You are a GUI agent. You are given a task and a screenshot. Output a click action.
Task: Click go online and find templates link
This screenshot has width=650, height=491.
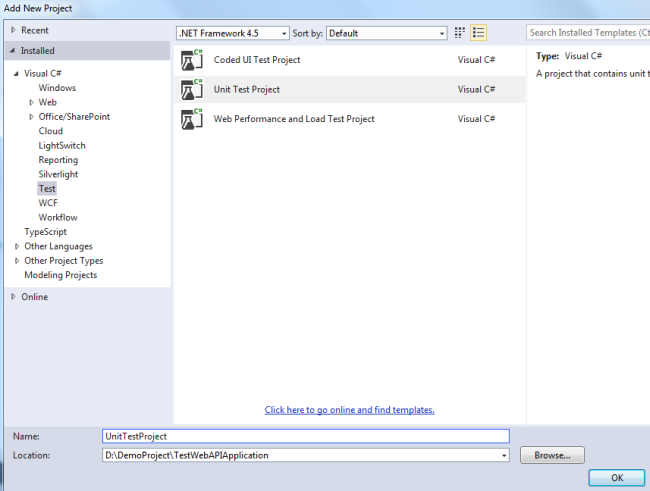coord(349,410)
